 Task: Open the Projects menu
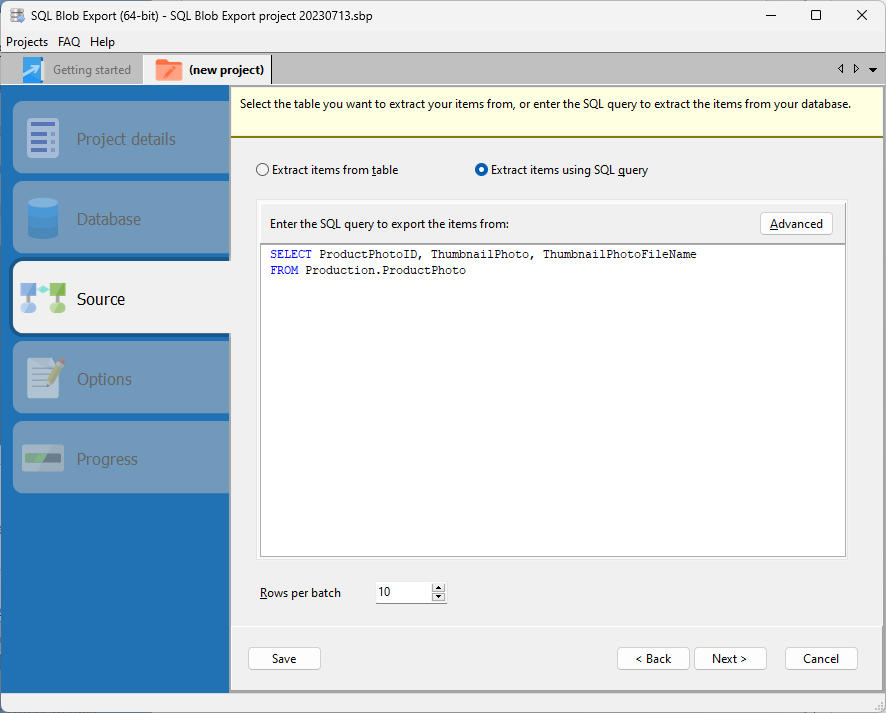click(26, 42)
